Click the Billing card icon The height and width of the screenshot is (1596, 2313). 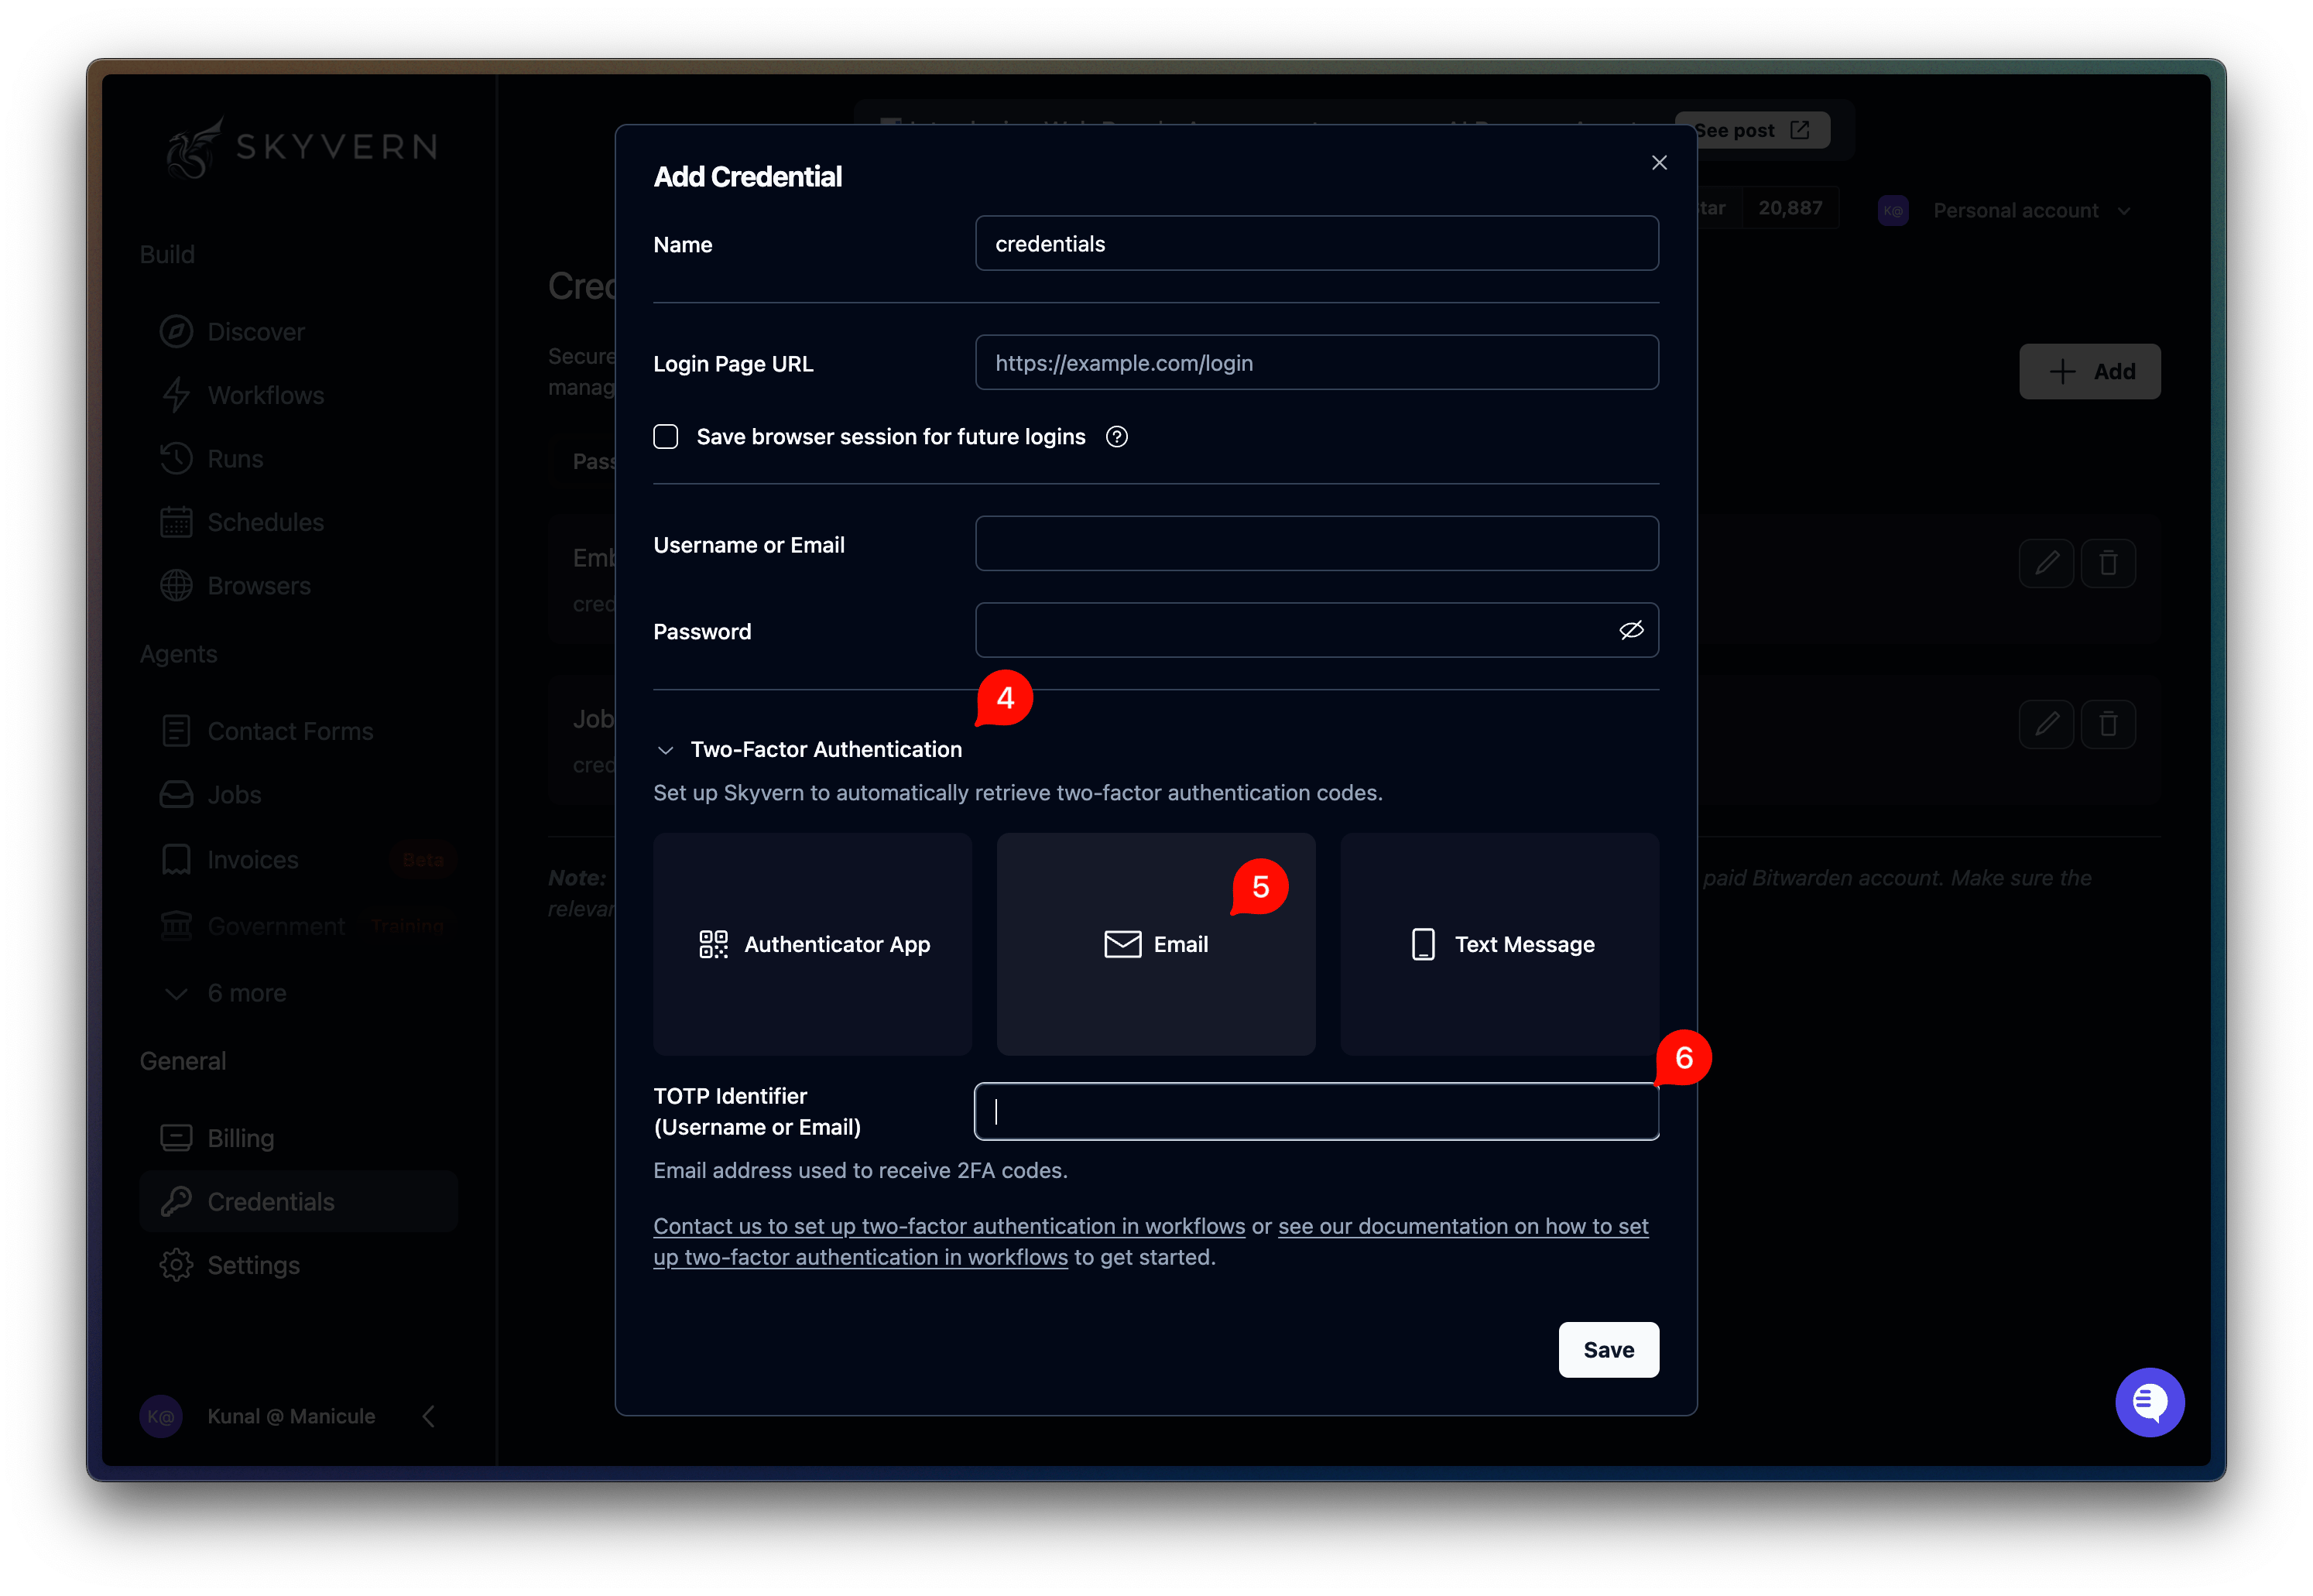click(x=176, y=1138)
